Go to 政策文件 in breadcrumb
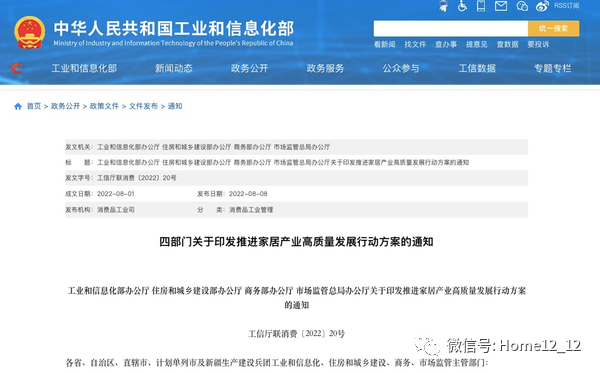Viewport: 600px width, 373px height. point(104,106)
